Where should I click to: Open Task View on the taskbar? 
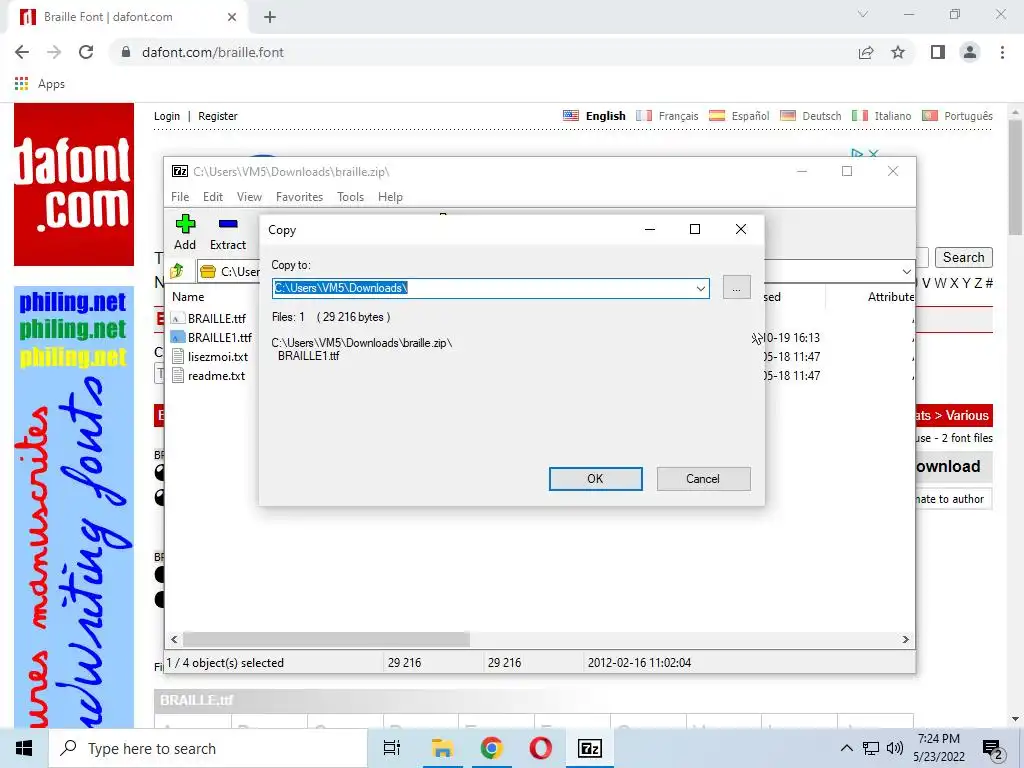[392, 748]
